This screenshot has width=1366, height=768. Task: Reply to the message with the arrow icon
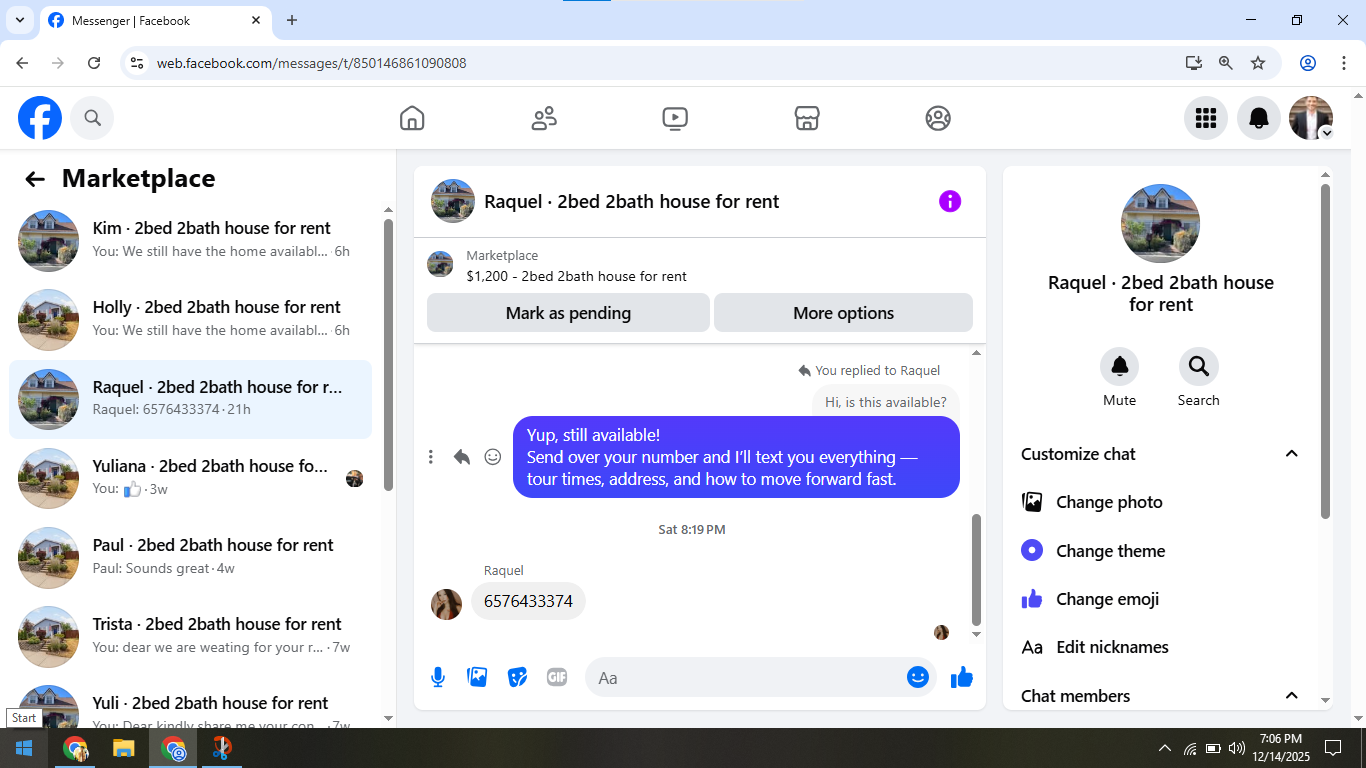point(461,457)
